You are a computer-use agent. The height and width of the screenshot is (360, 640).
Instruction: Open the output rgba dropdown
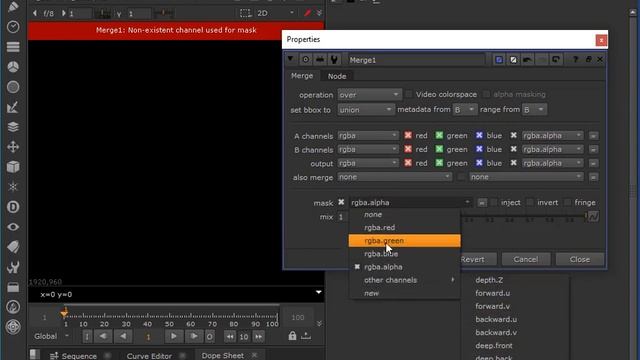368,163
